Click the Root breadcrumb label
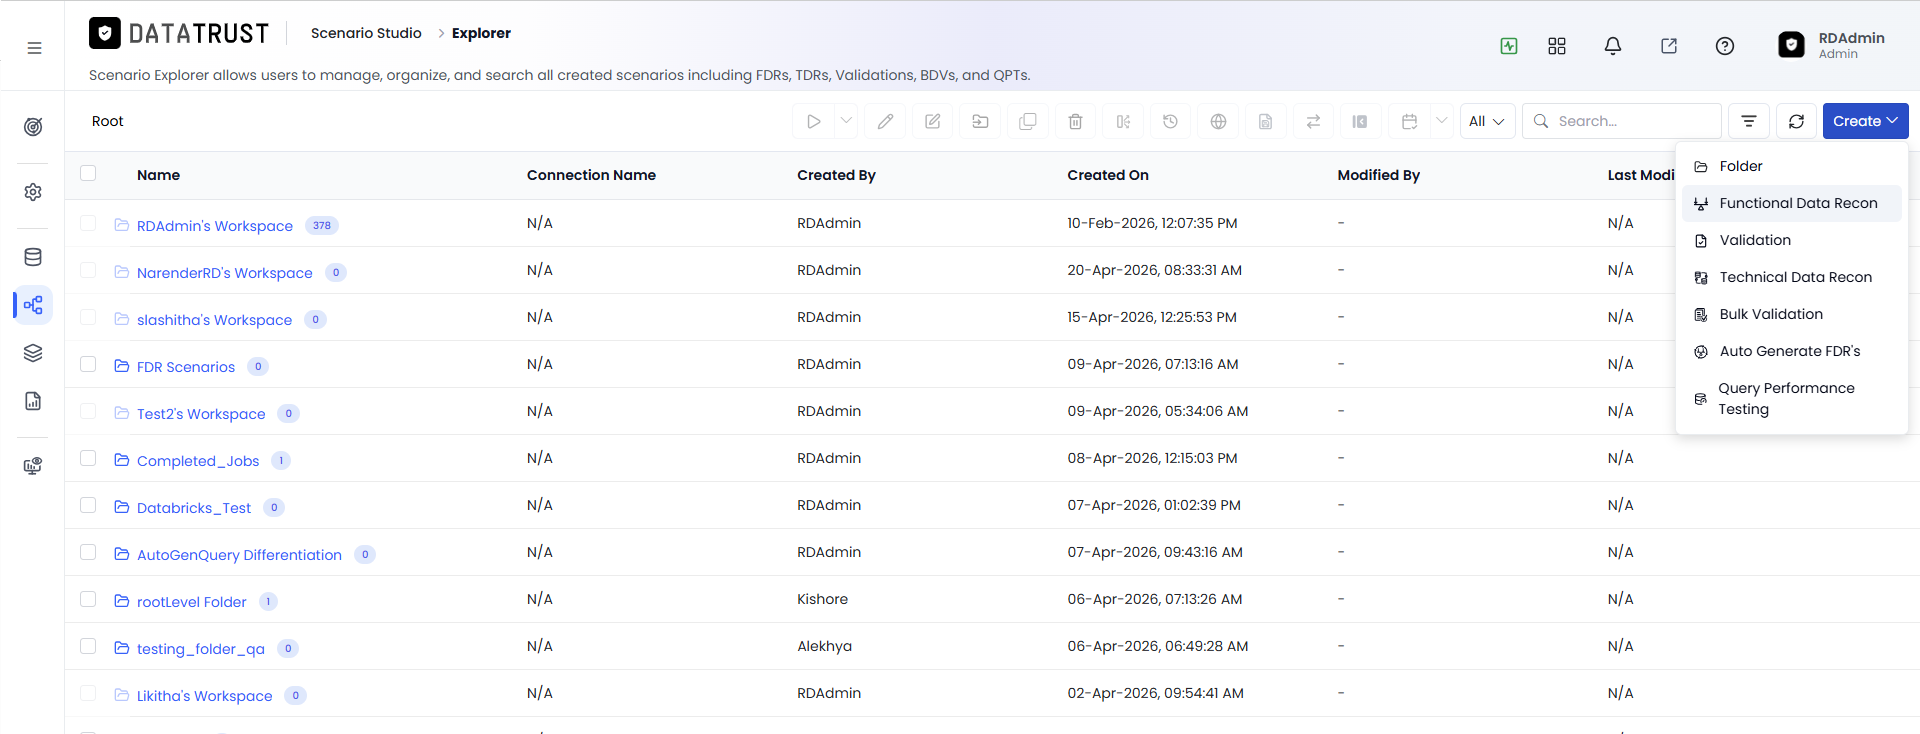The height and width of the screenshot is (734, 1920). pos(108,121)
